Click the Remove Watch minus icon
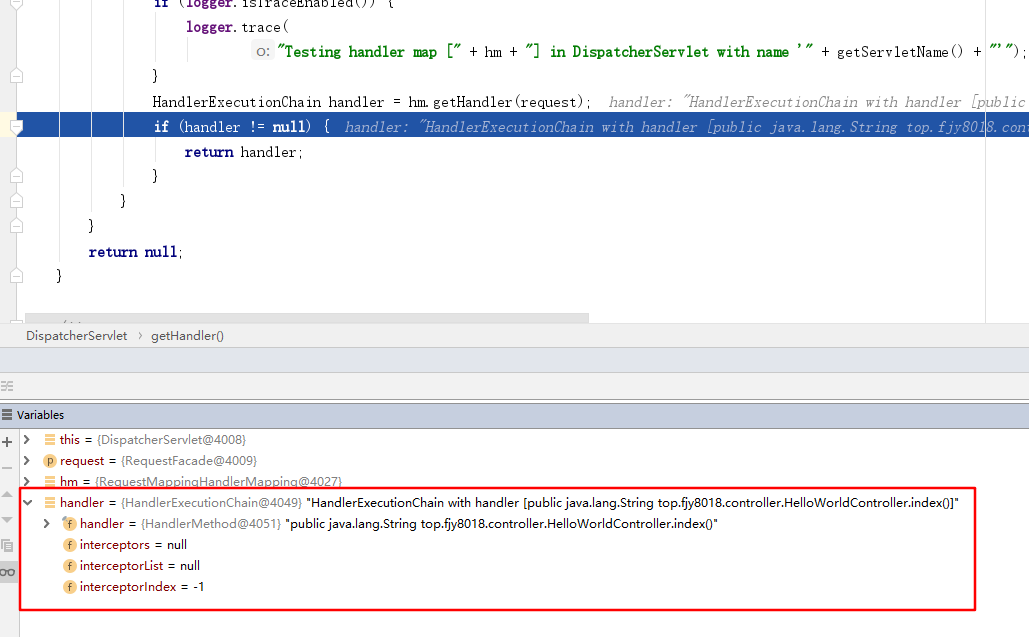 7,465
